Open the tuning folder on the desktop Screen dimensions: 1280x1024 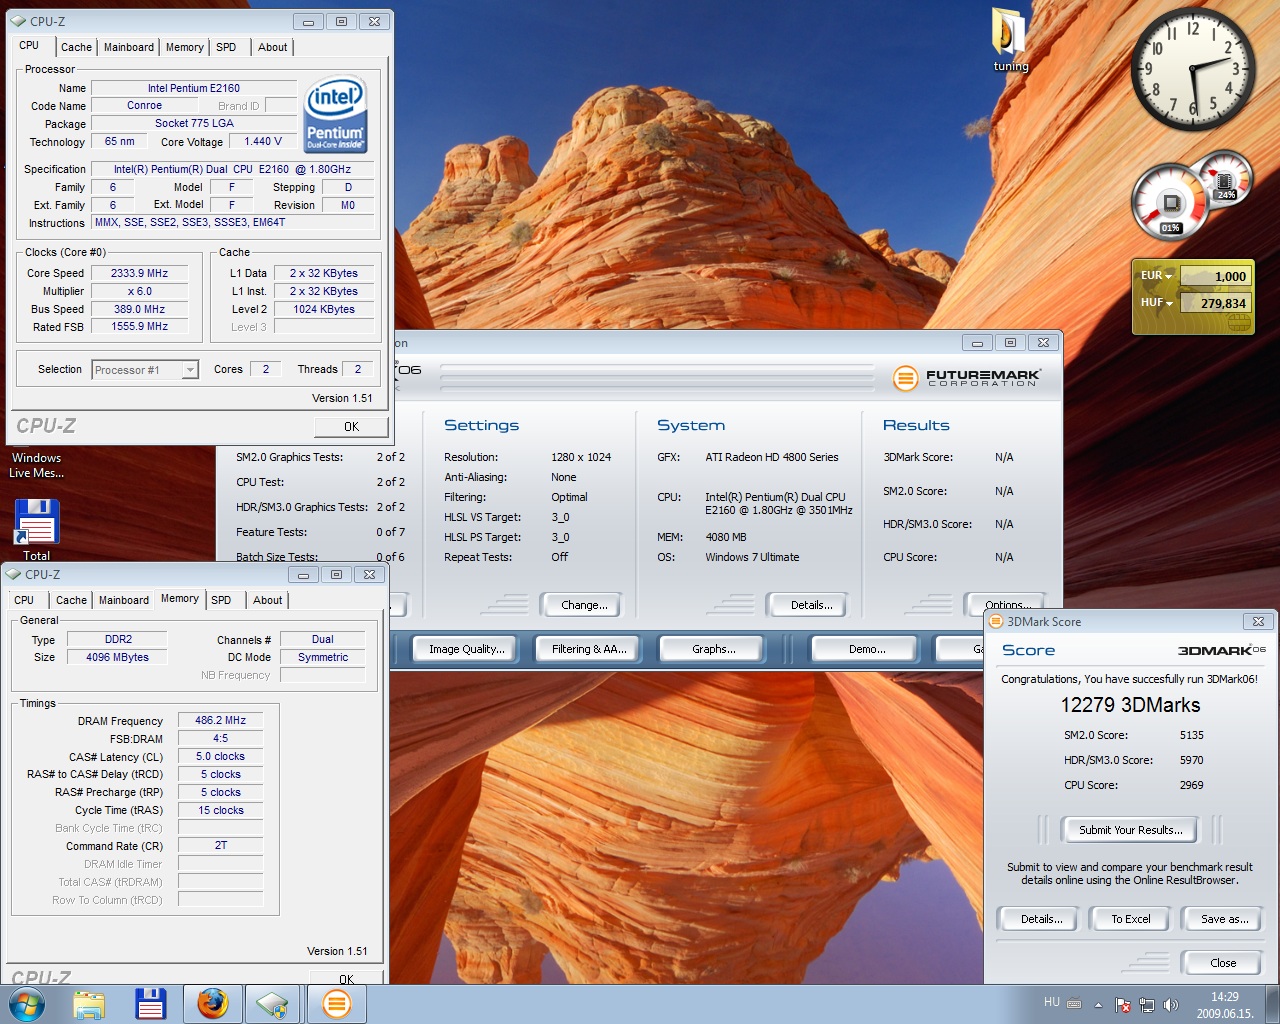[1010, 41]
